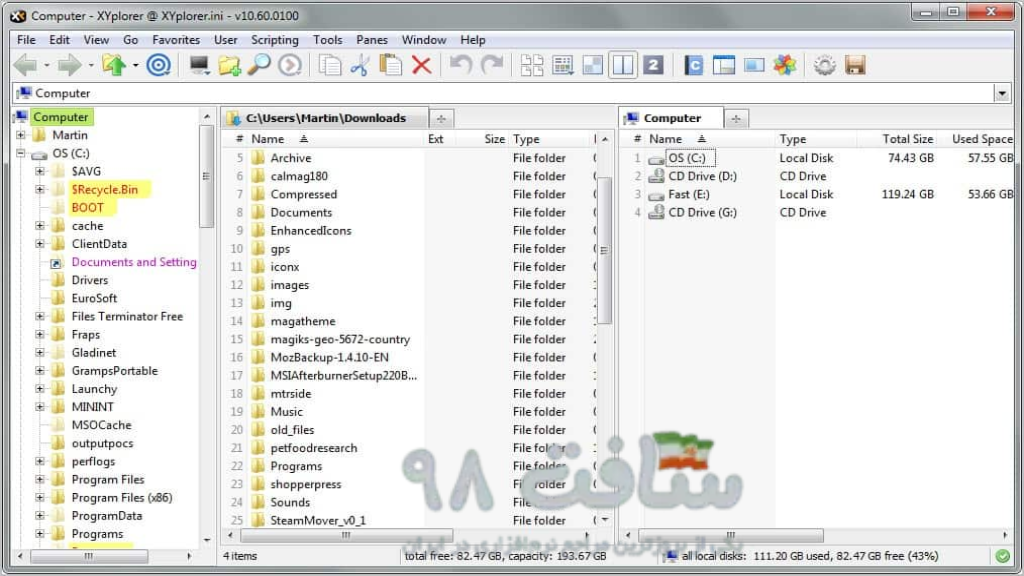Open the address bar dropdown

[1002, 93]
